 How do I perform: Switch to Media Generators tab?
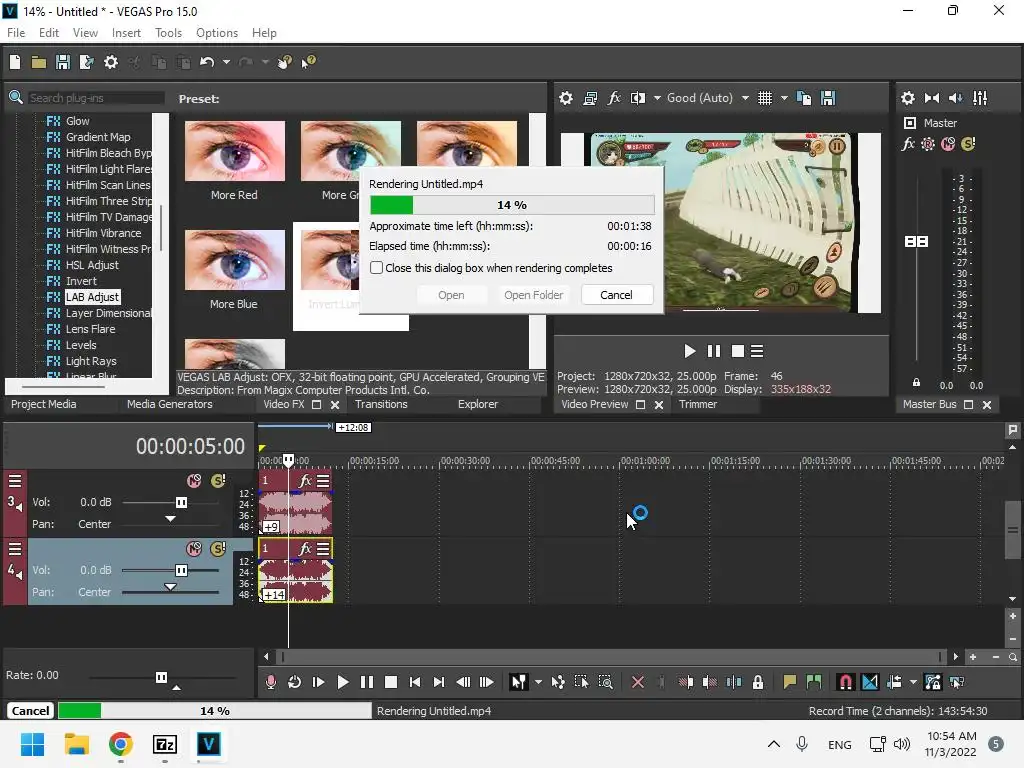click(170, 404)
